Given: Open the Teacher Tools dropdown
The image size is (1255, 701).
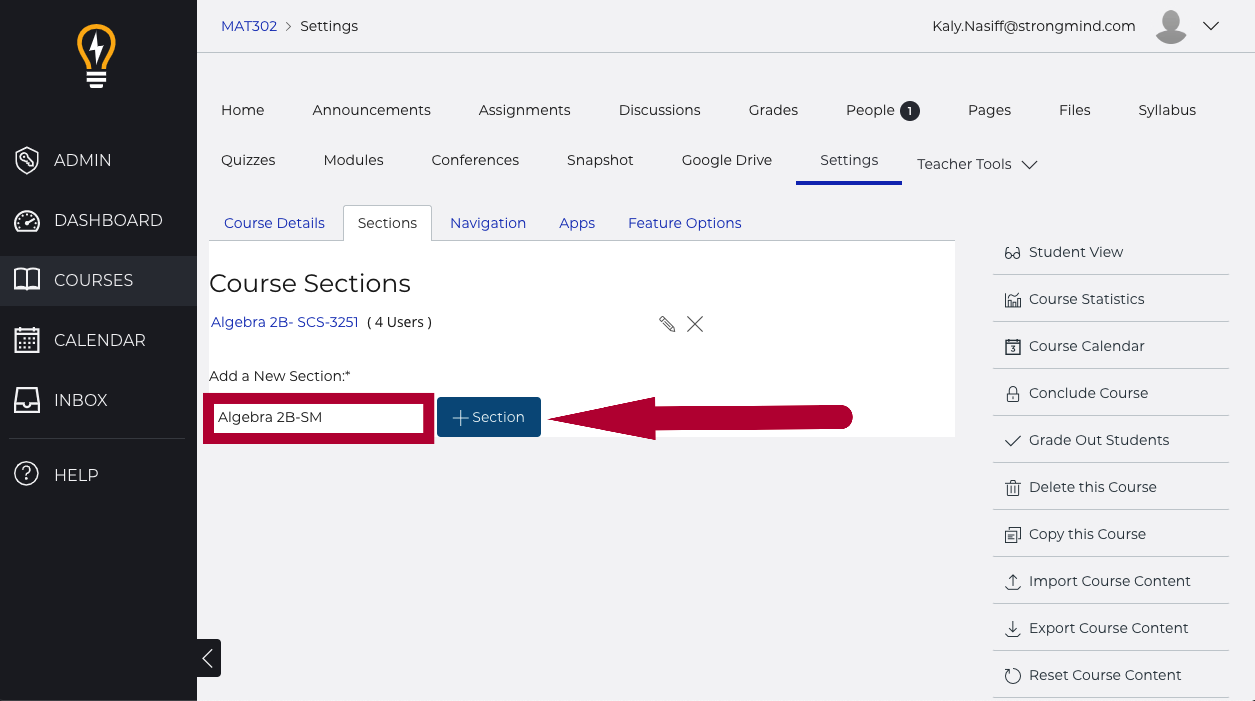Looking at the screenshot, I should click(977, 164).
